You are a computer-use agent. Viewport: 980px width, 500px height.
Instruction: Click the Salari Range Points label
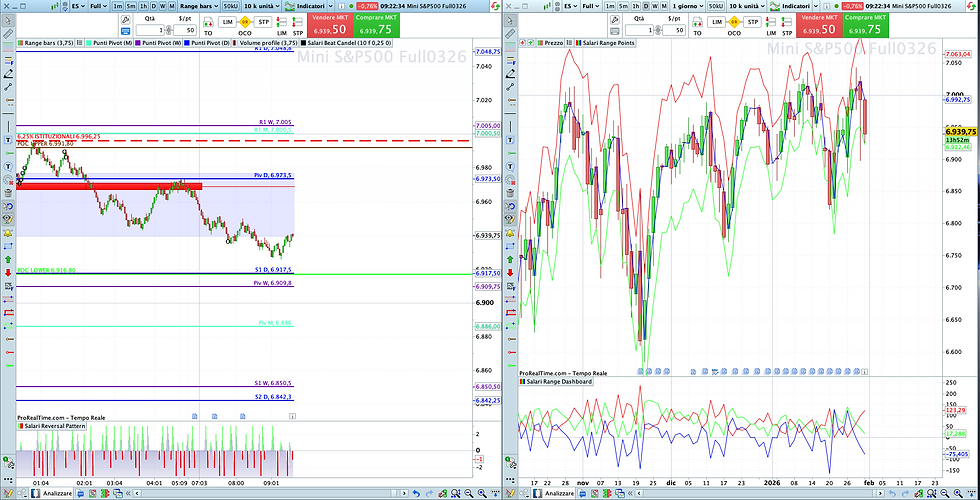click(x=606, y=42)
